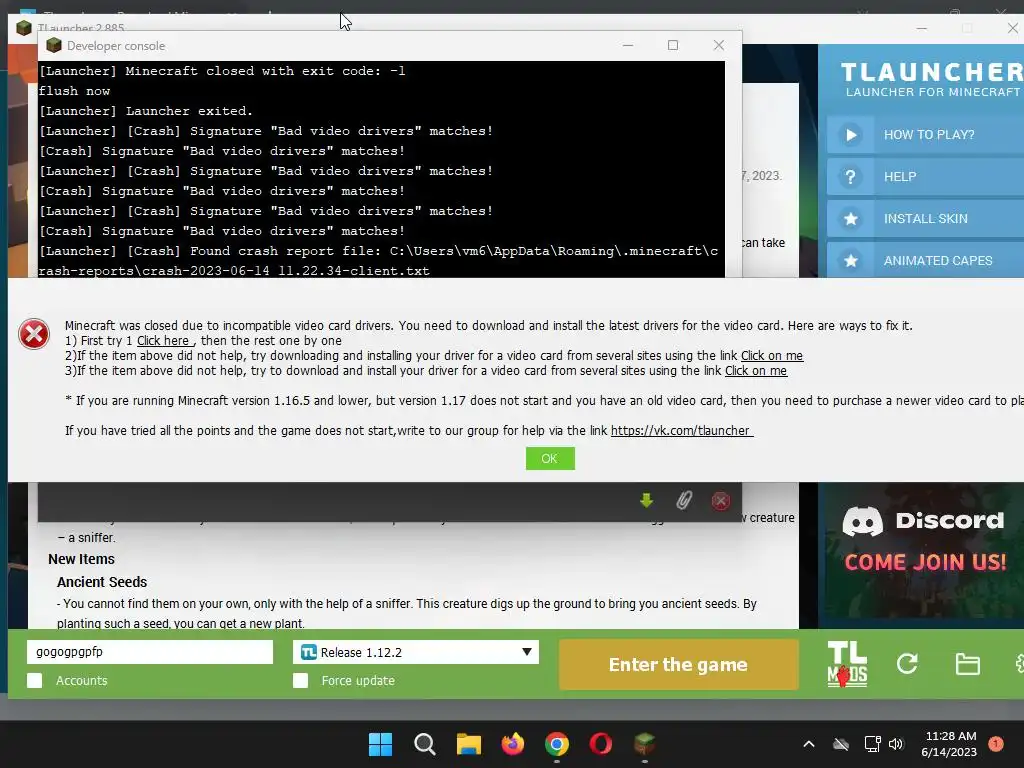
Task: Click the notification badge in tray
Action: tap(995, 744)
